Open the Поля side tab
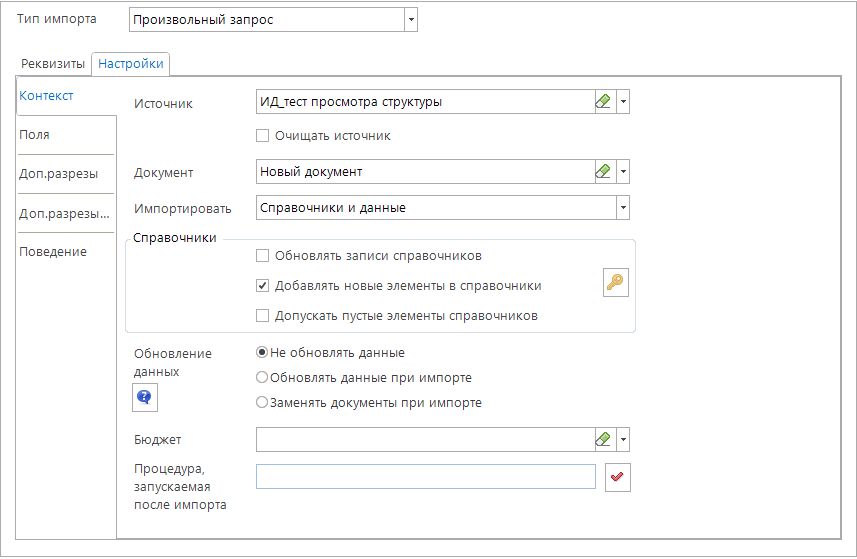Screen dimensions: 857x559 tap(35, 134)
